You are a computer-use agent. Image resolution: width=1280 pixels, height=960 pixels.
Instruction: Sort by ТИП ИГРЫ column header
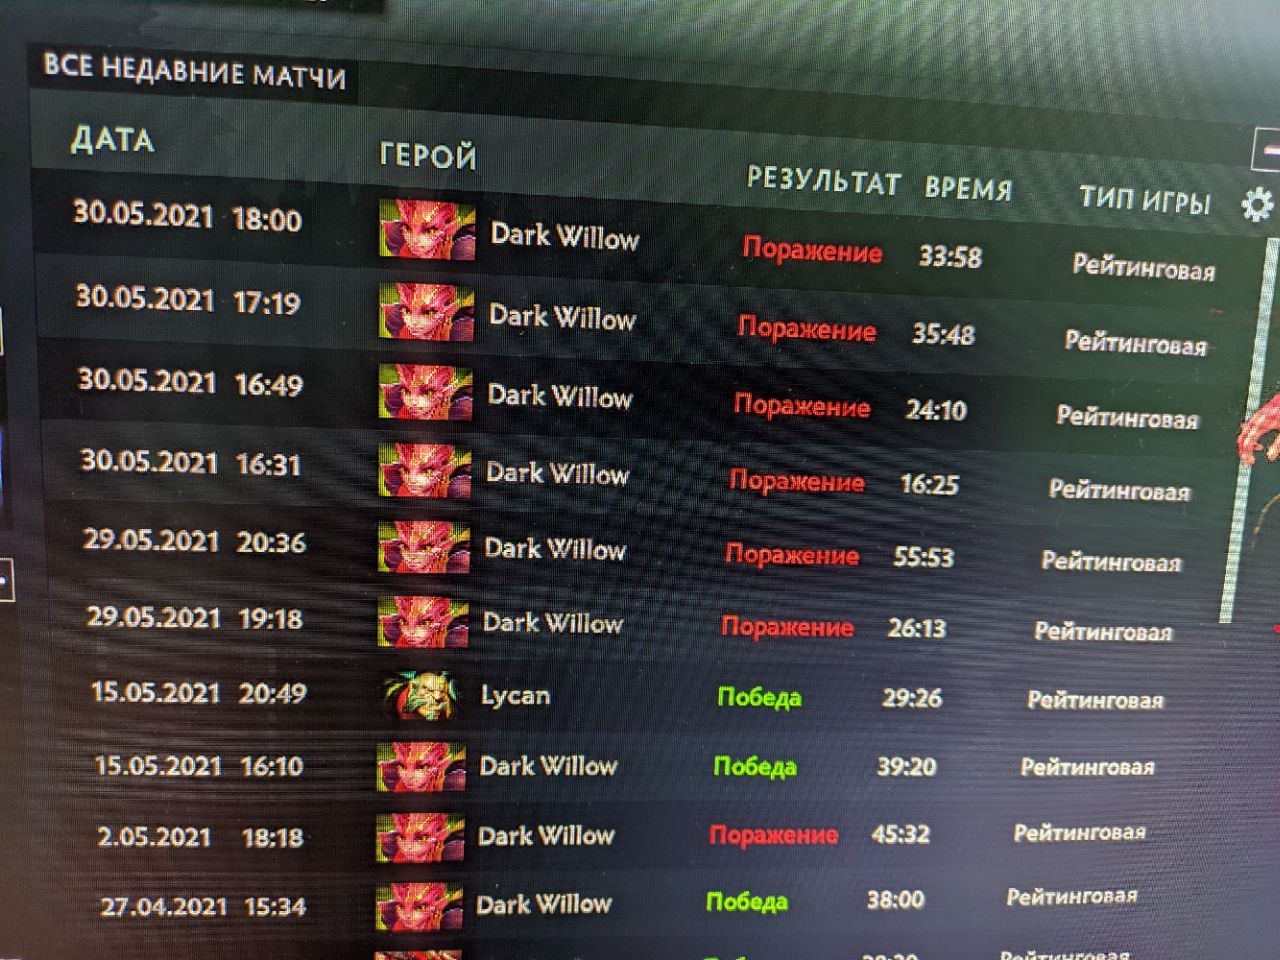pos(1145,198)
